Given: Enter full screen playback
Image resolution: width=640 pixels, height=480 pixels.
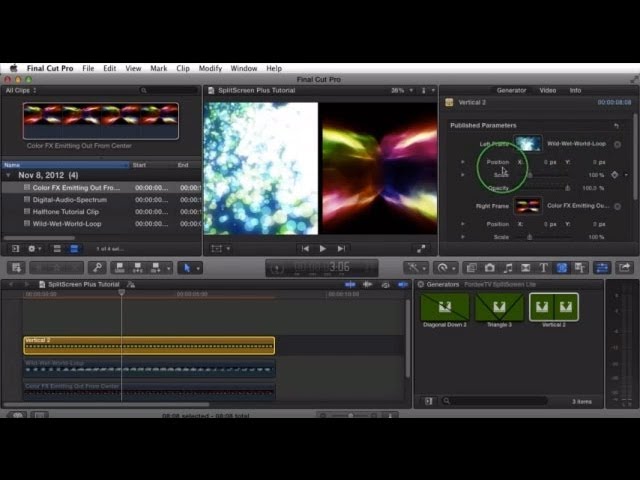Looking at the screenshot, I should coord(421,249).
